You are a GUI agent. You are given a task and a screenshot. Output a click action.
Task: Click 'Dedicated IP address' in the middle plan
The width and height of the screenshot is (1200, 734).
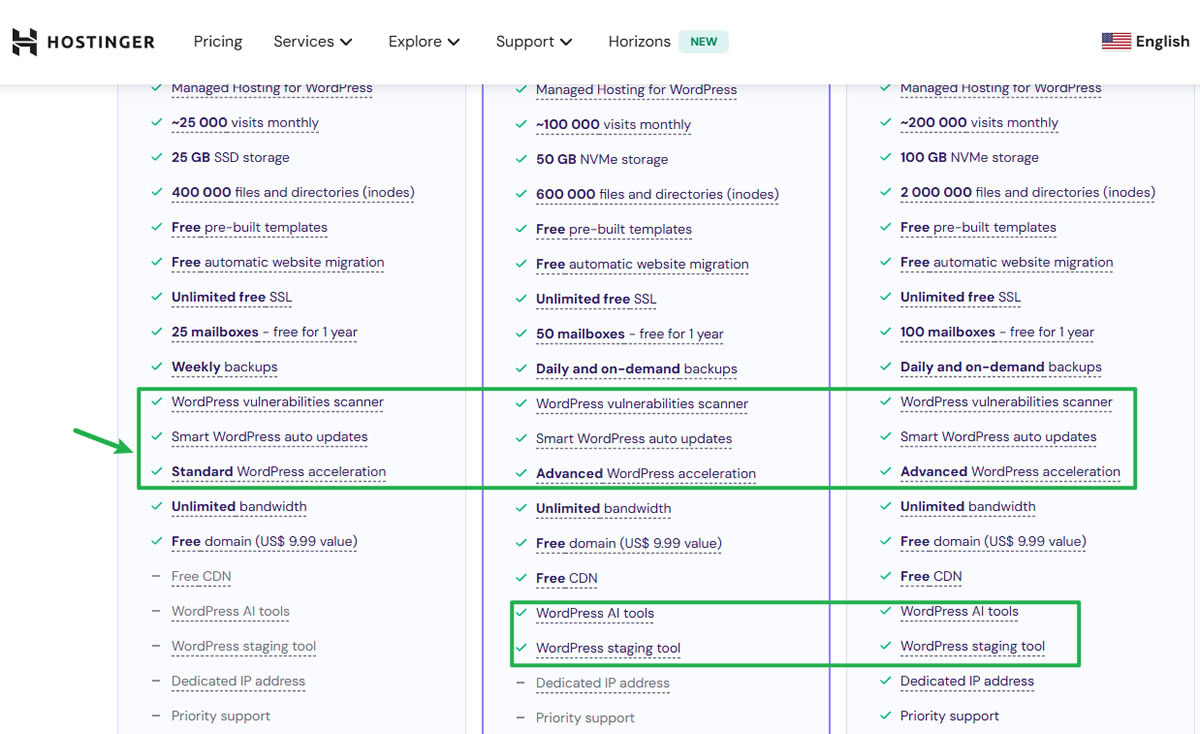602,685
